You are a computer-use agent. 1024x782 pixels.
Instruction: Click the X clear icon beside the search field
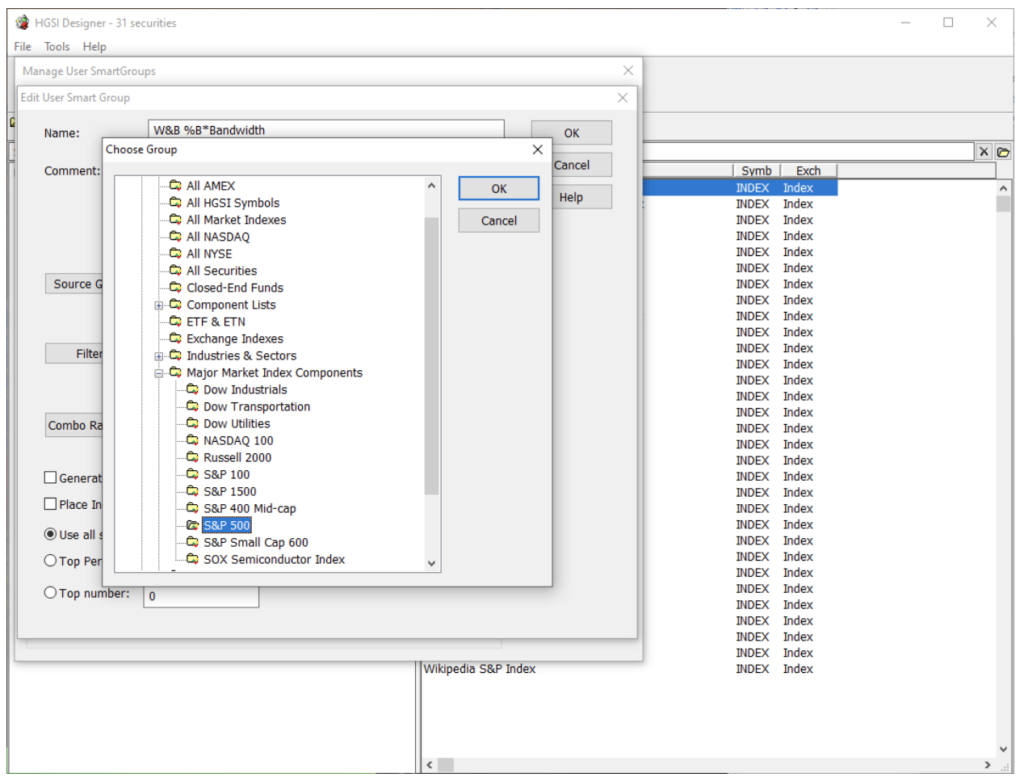984,152
